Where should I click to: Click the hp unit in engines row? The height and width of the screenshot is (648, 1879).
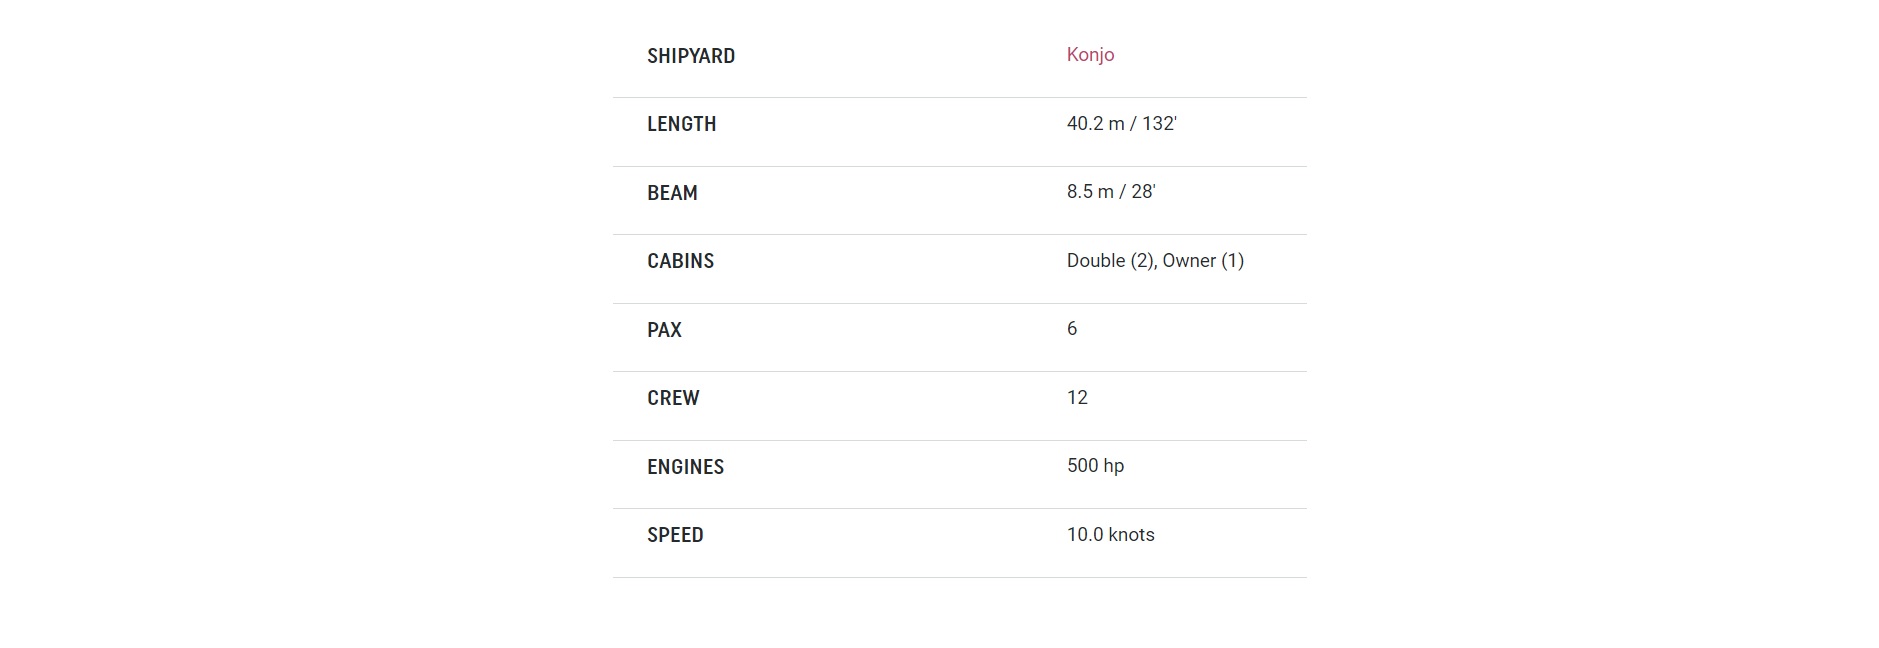click(1114, 466)
